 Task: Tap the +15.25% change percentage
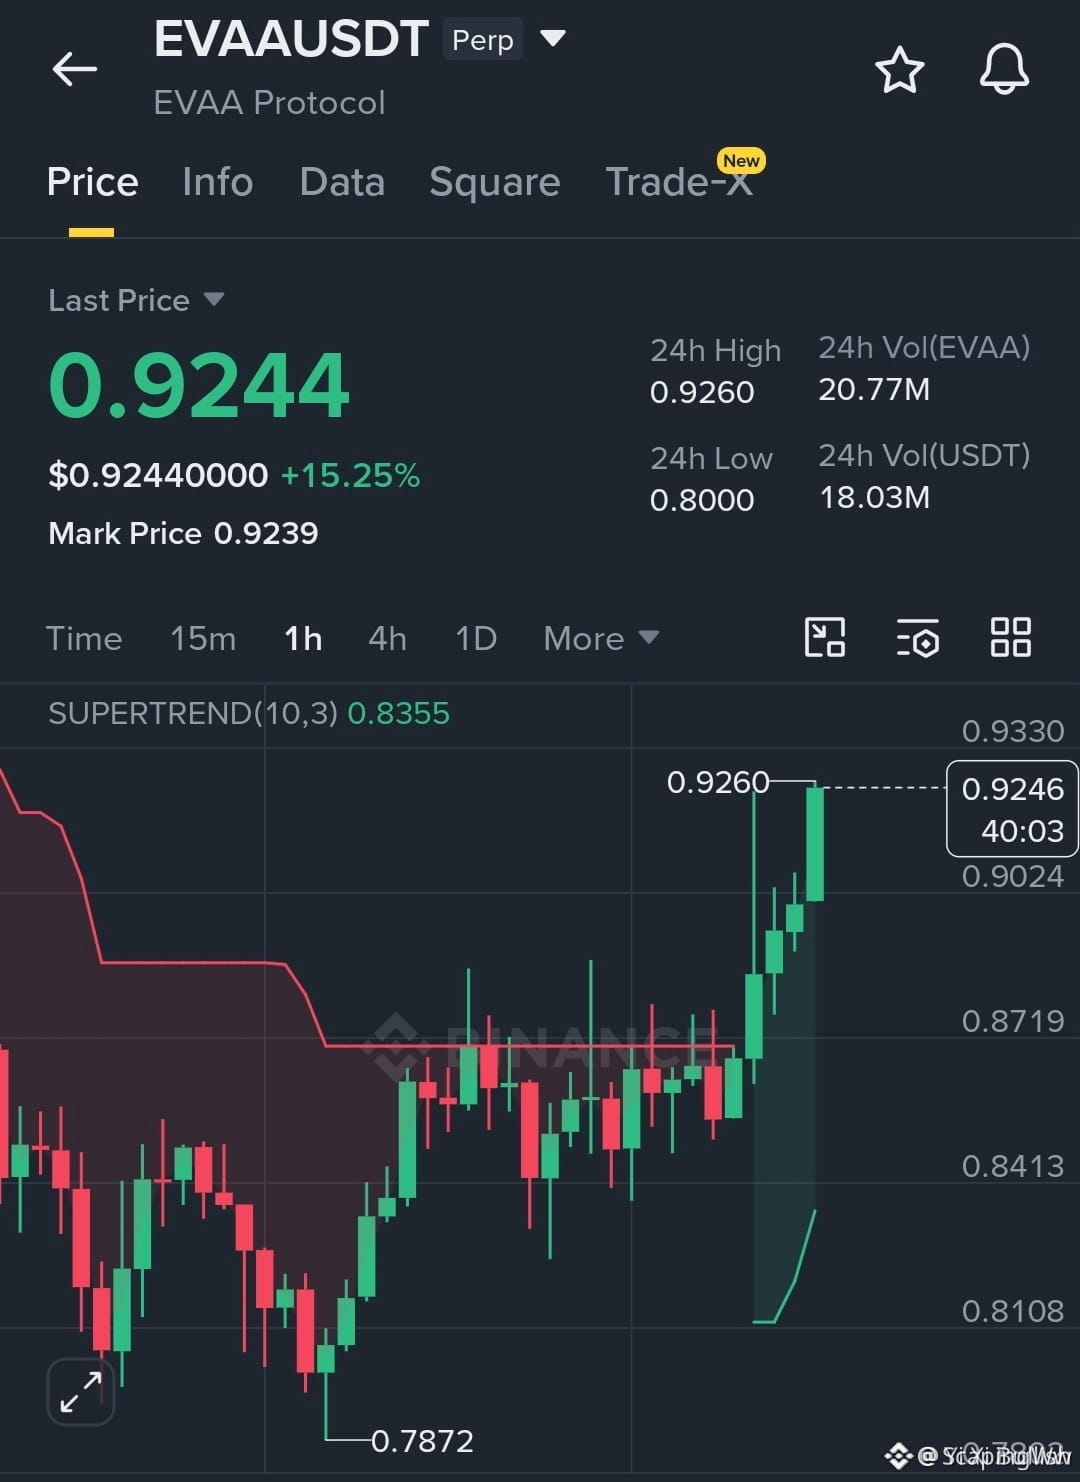pyautogui.click(x=350, y=475)
